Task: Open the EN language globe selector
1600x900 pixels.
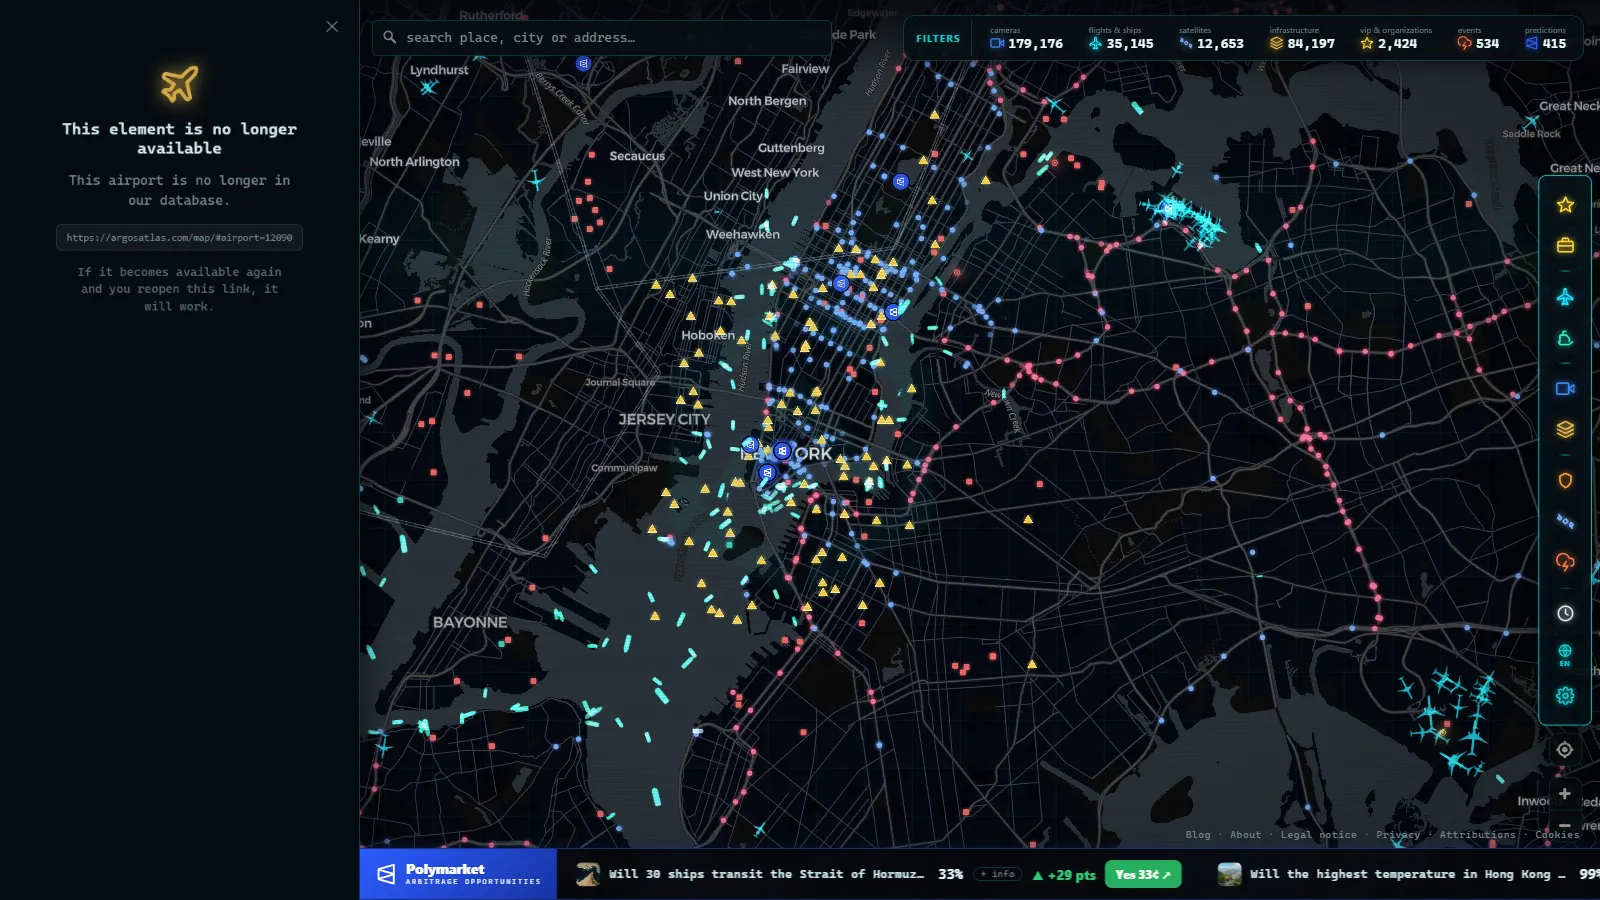Action: click(x=1565, y=655)
